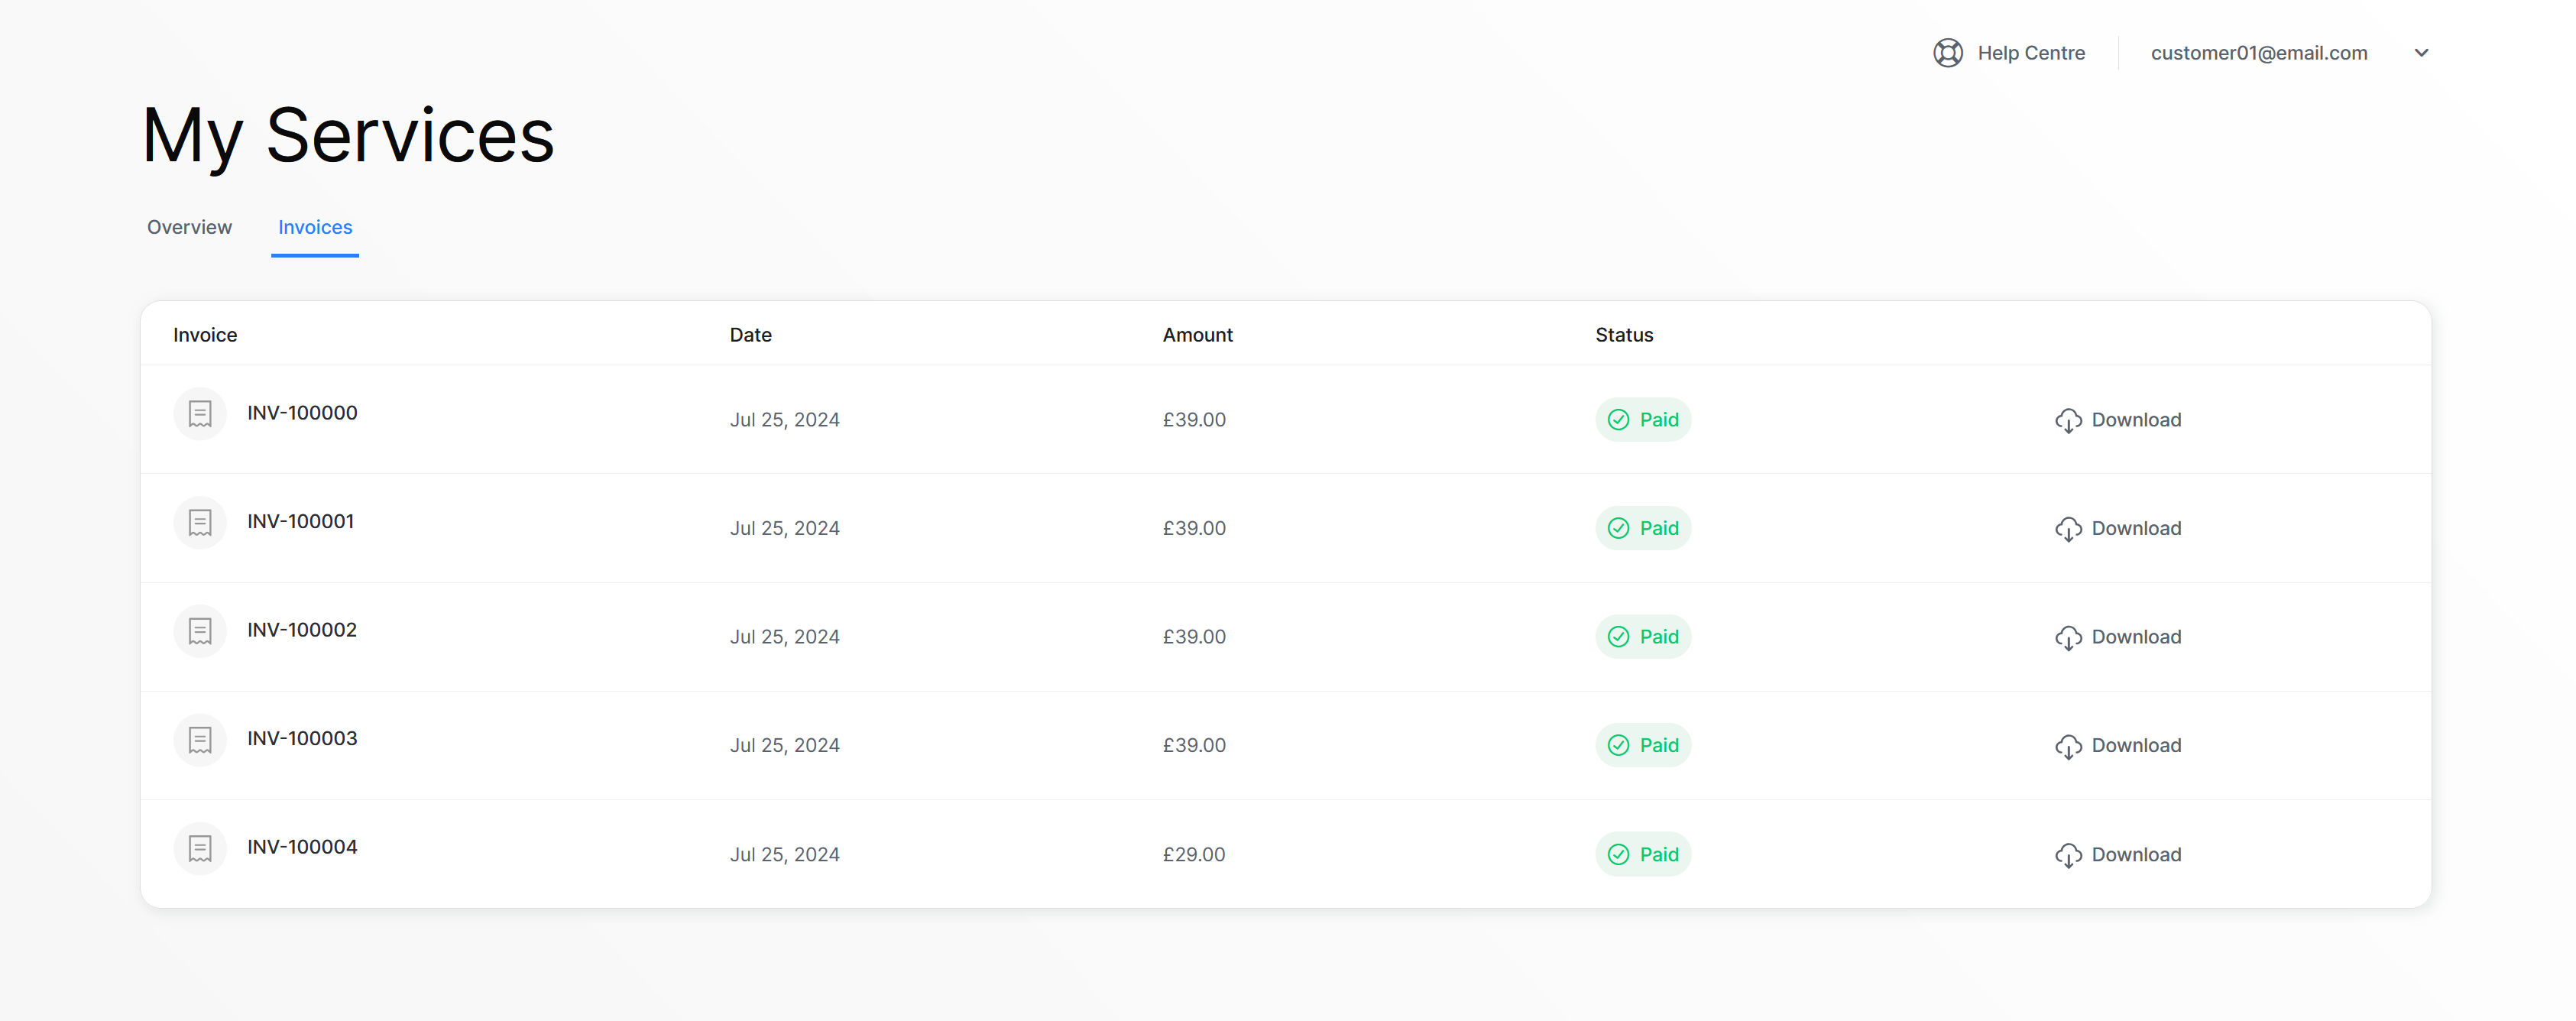Image resolution: width=2576 pixels, height=1021 pixels.
Task: Click the Invoice column header
Action: click(x=205, y=335)
